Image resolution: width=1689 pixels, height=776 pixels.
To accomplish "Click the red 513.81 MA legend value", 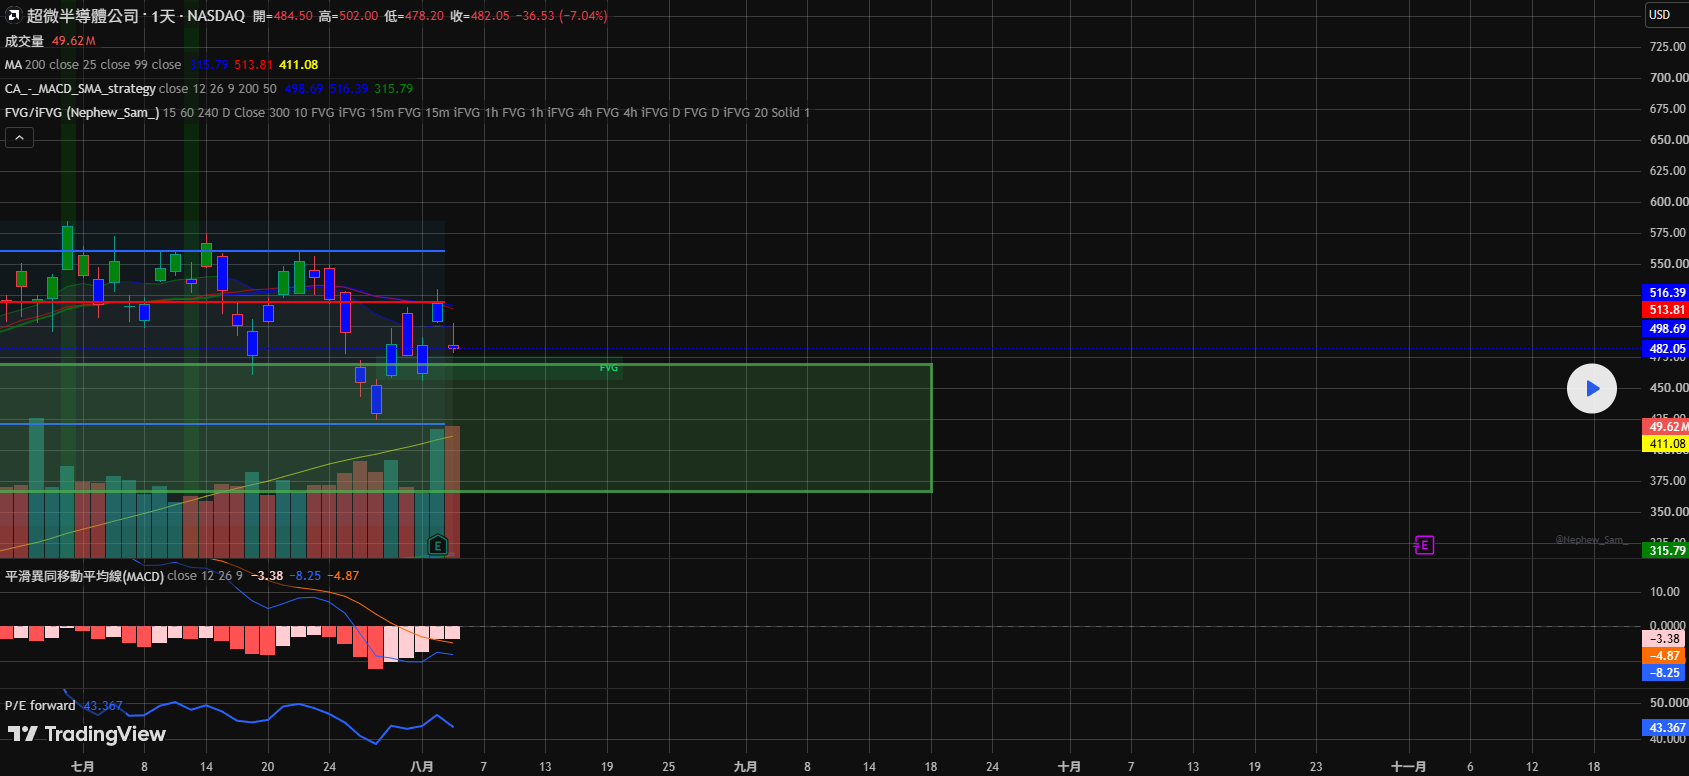I will [x=253, y=64].
